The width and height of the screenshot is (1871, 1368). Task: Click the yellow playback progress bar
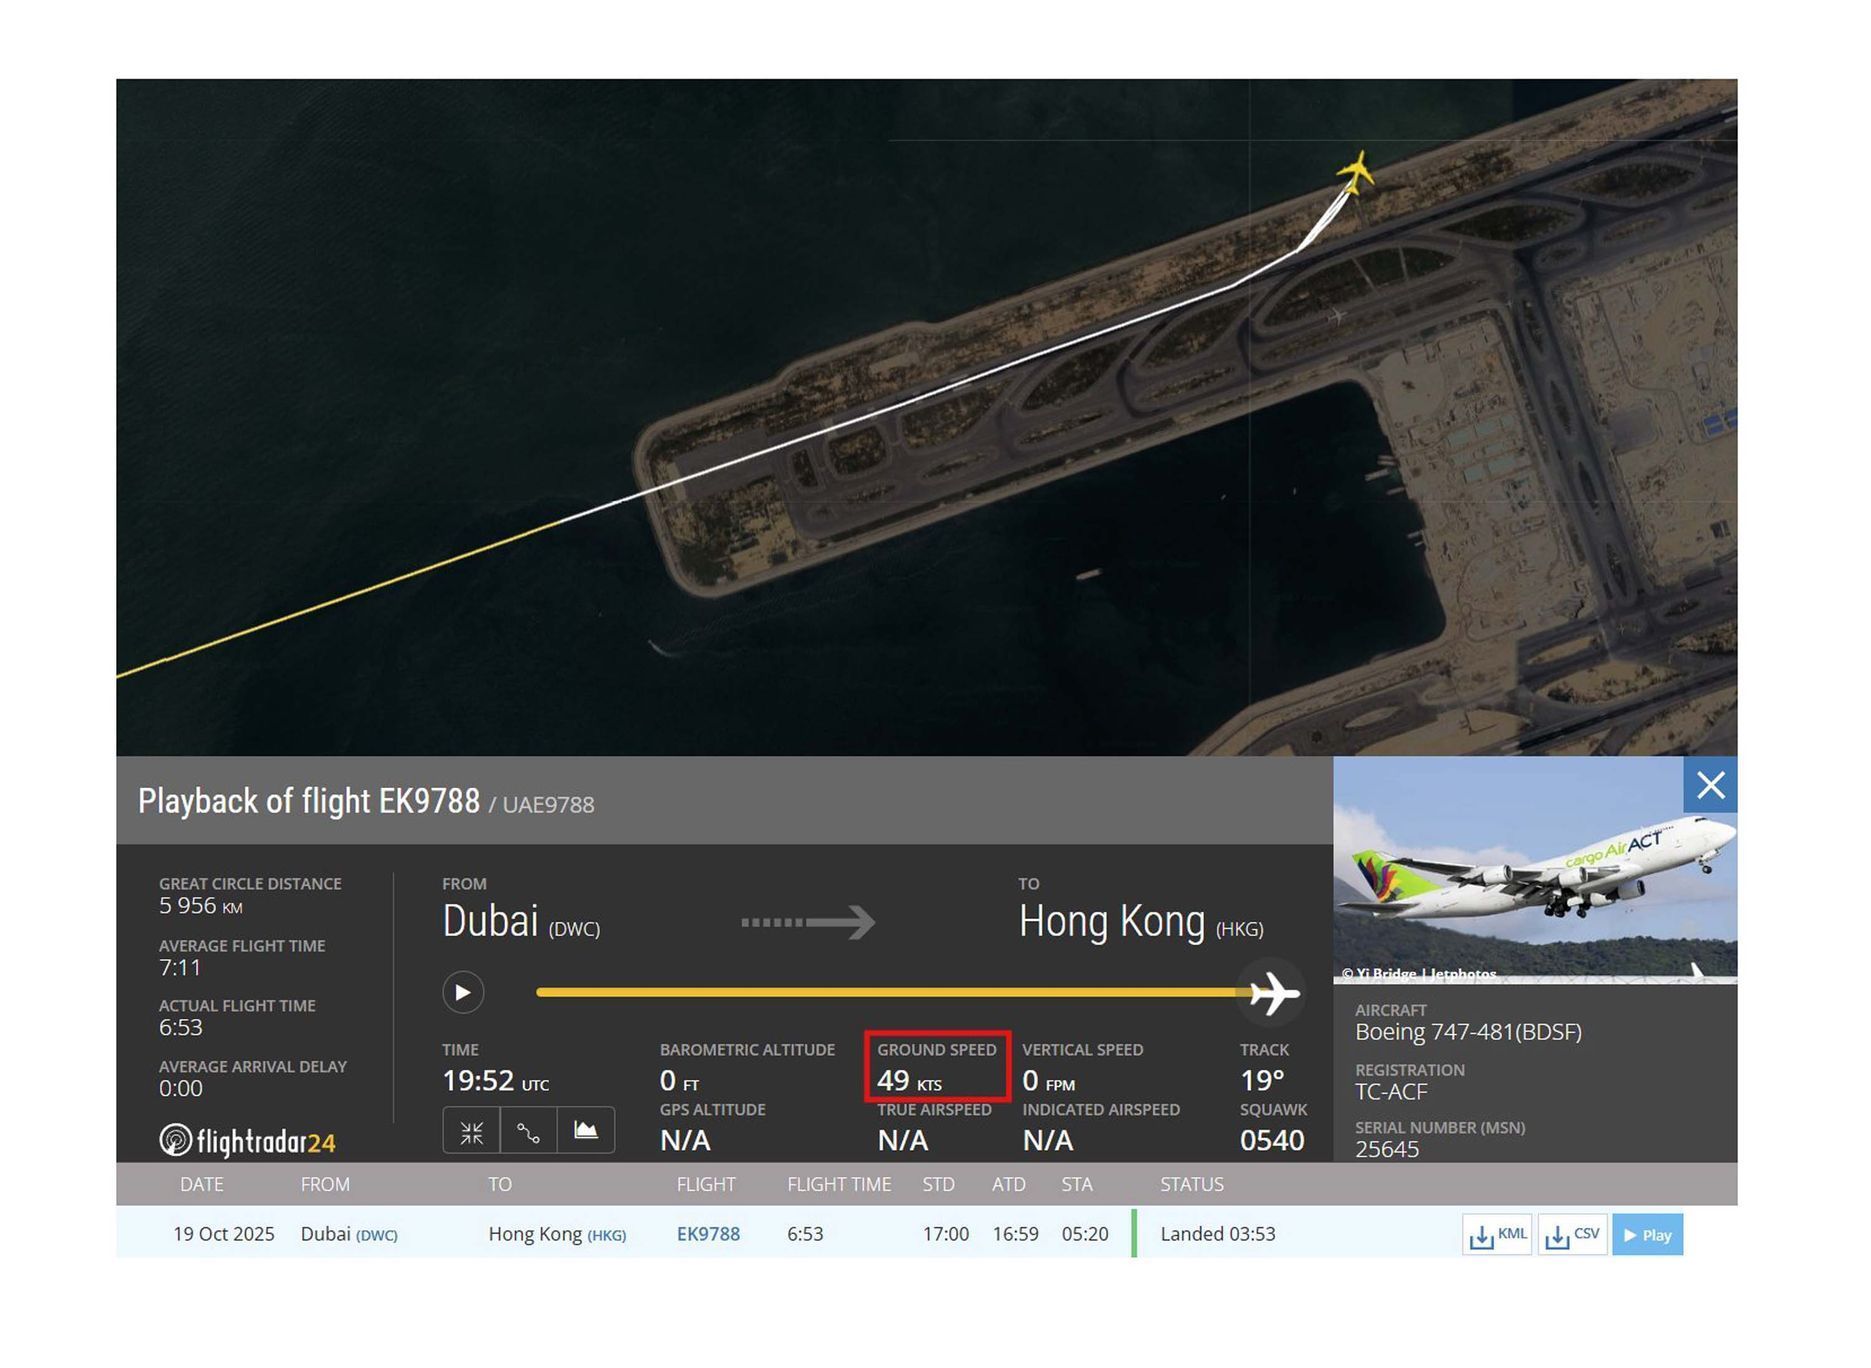pos(880,993)
